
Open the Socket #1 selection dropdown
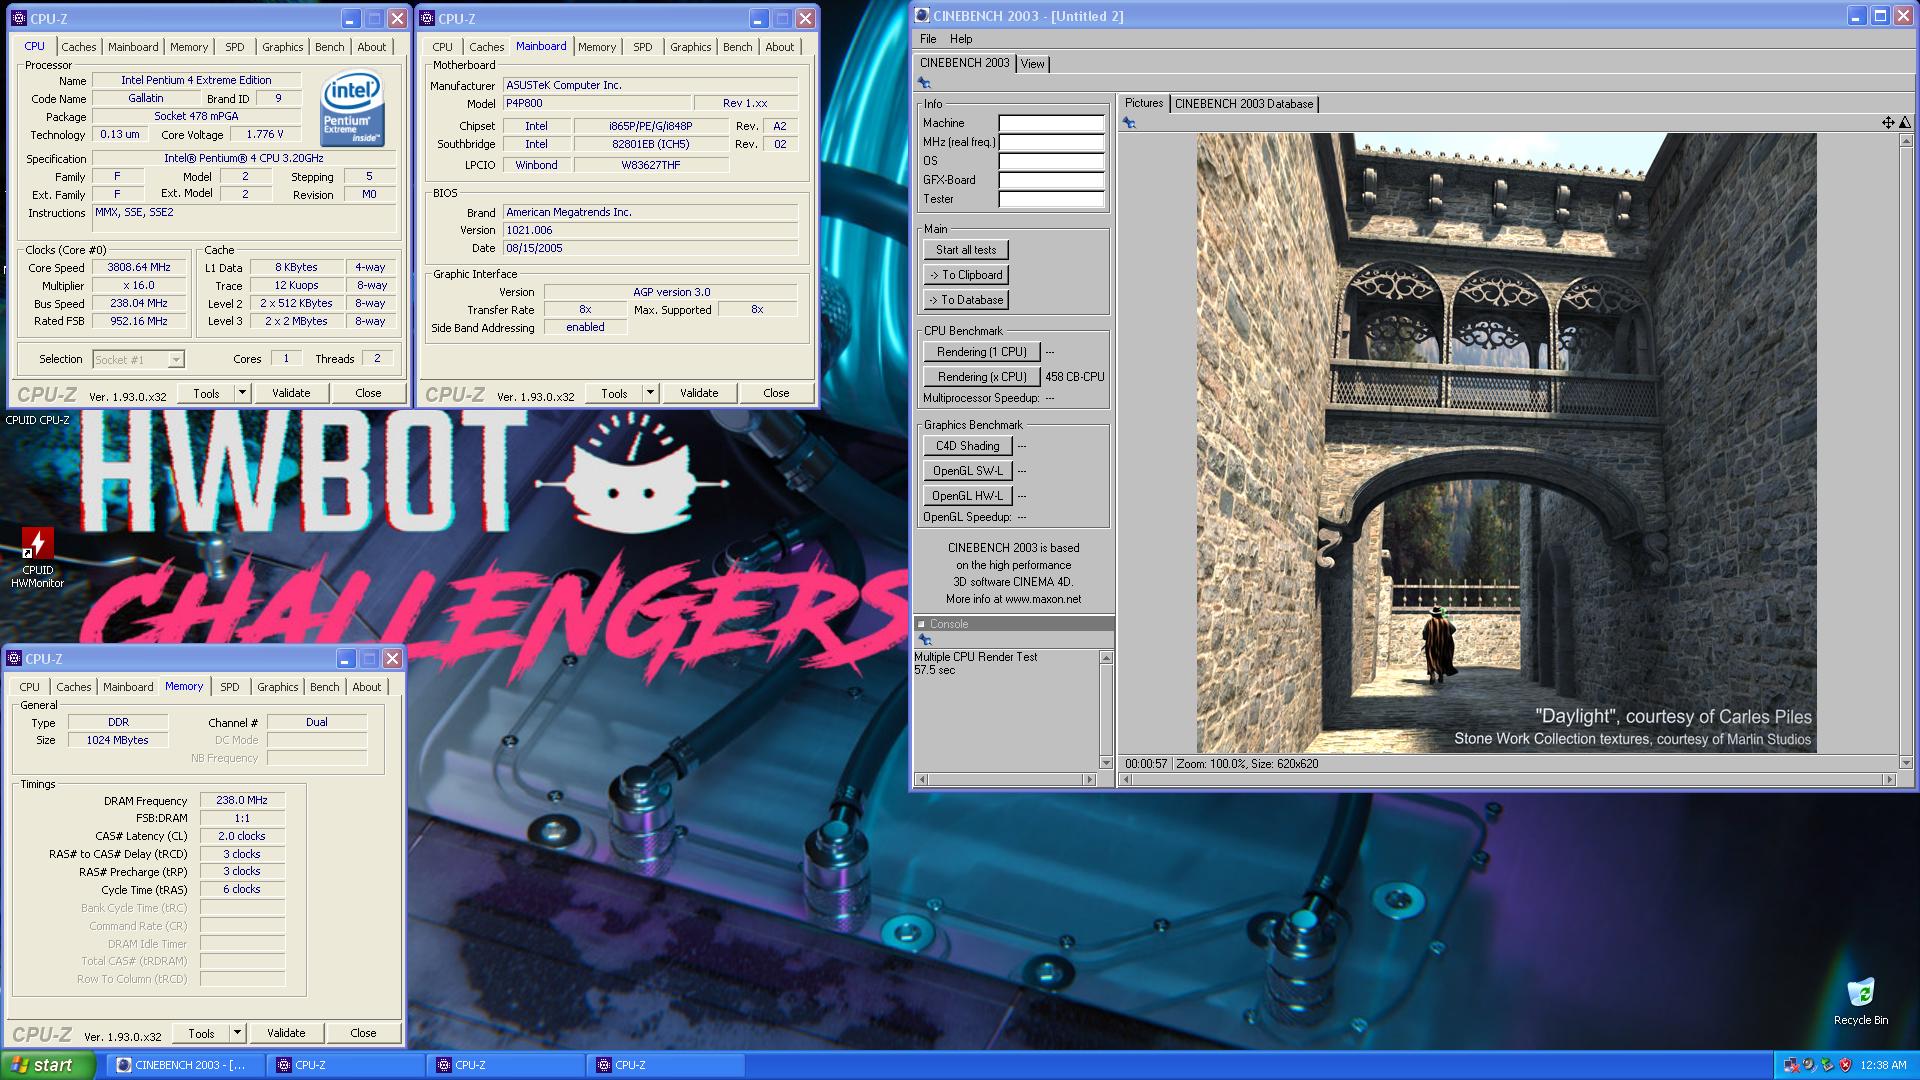pyautogui.click(x=176, y=360)
